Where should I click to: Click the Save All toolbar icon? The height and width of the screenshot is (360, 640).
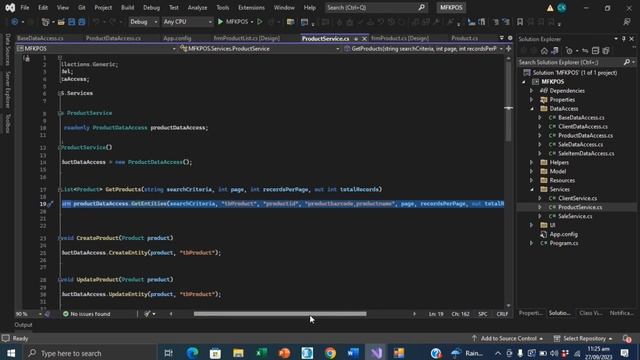(82, 22)
